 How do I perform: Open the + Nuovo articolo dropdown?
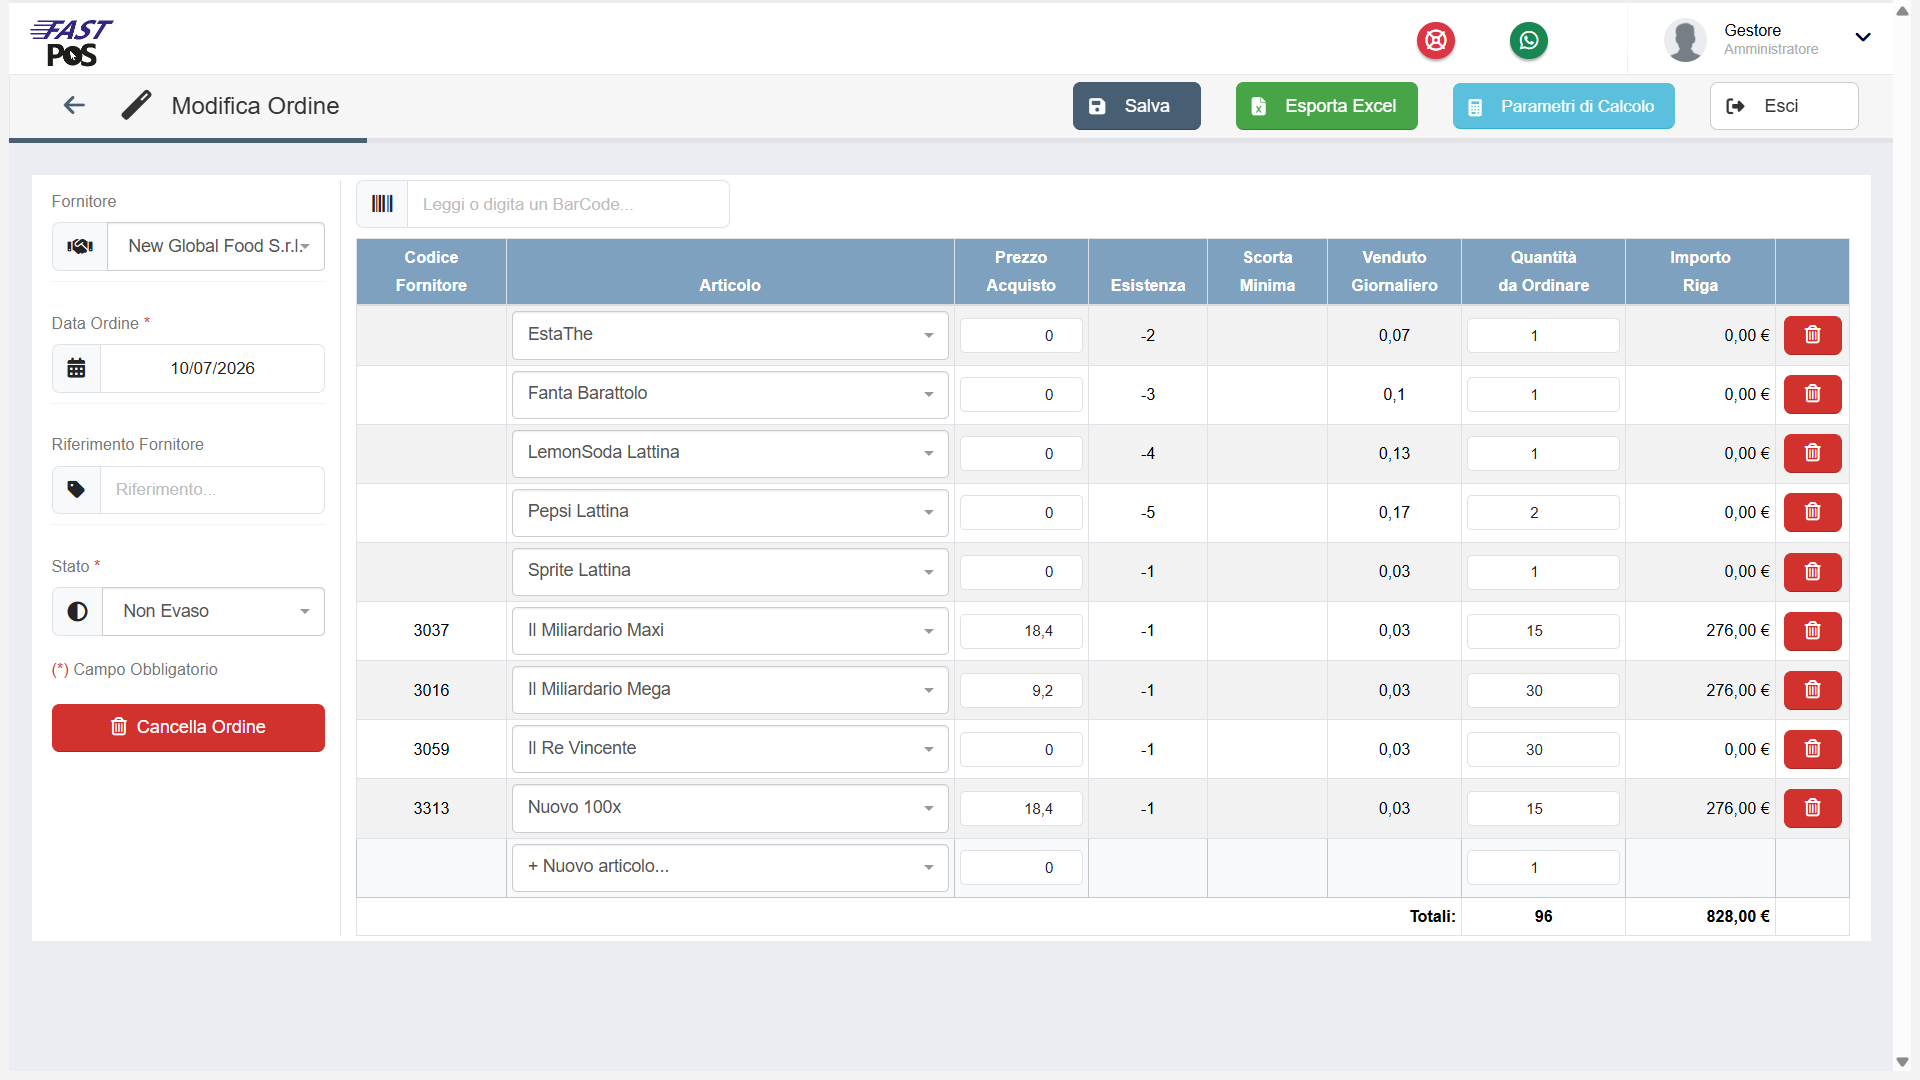pyautogui.click(x=730, y=867)
